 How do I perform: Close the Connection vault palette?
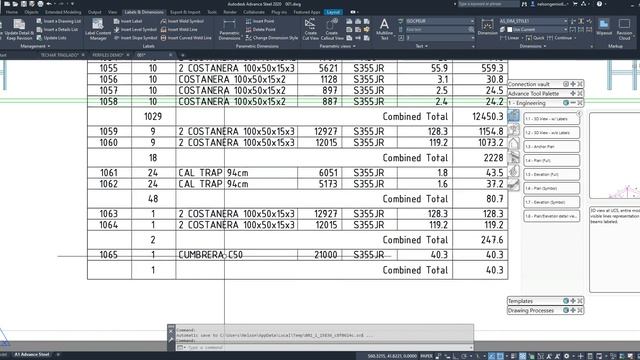coord(580,84)
